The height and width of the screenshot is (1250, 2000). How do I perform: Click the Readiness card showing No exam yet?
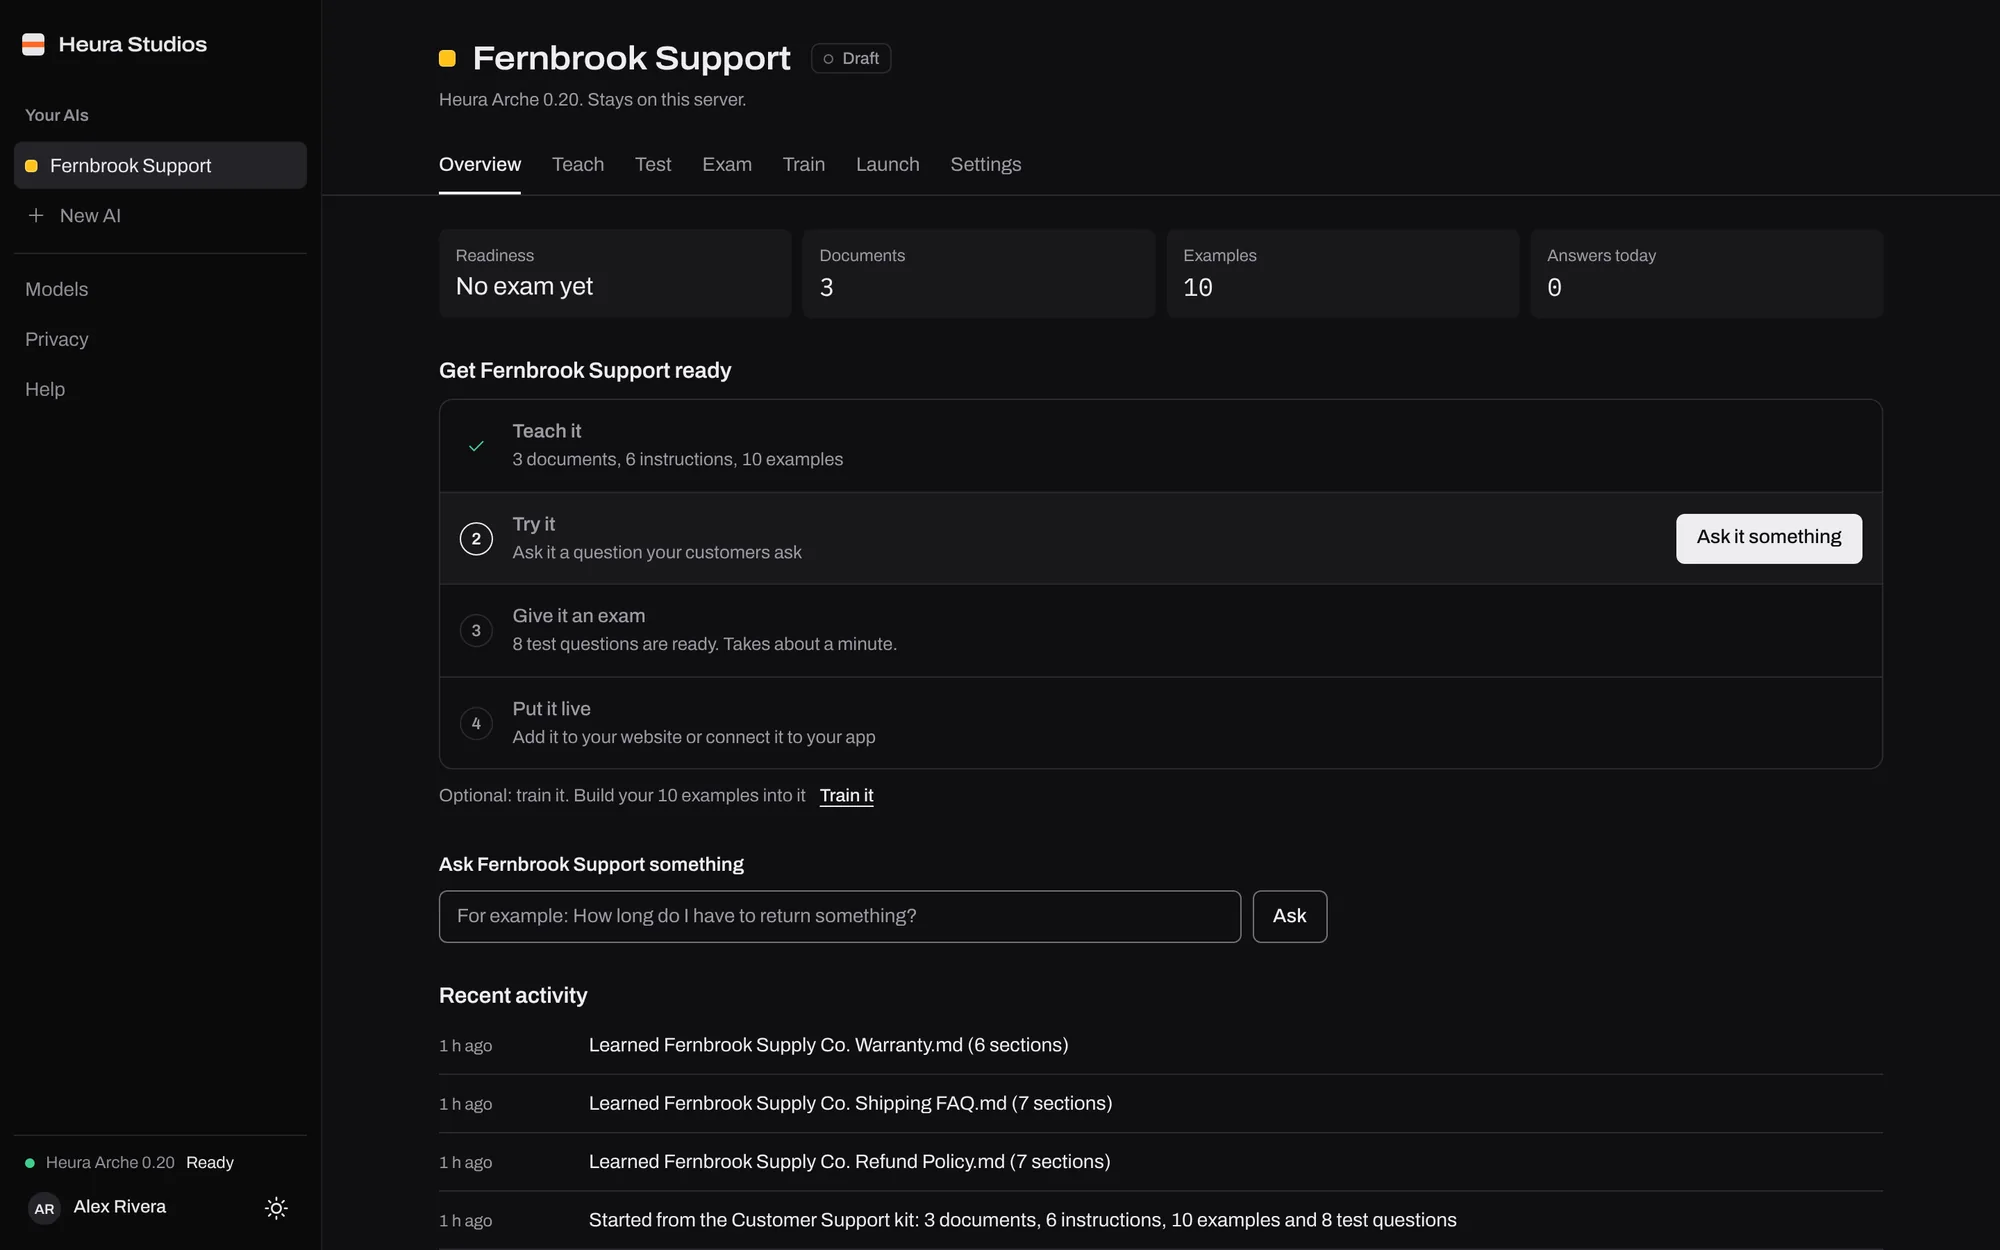tap(615, 273)
